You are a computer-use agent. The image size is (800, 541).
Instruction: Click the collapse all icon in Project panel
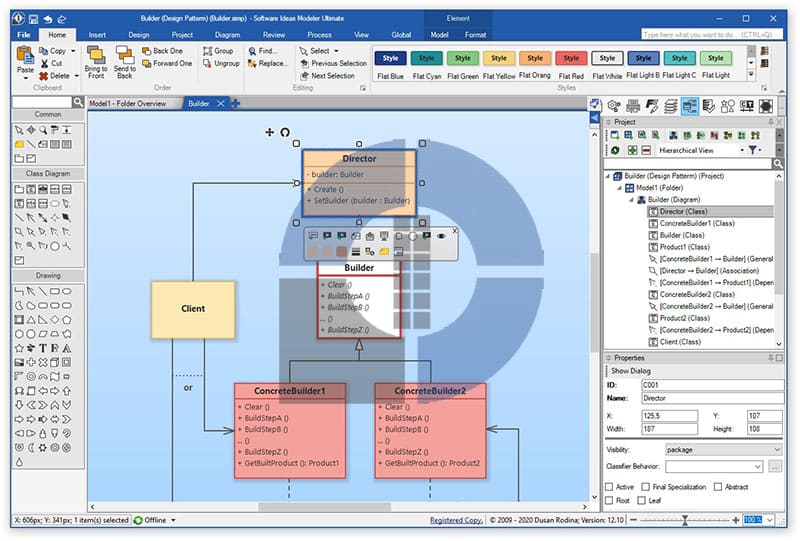(646, 150)
